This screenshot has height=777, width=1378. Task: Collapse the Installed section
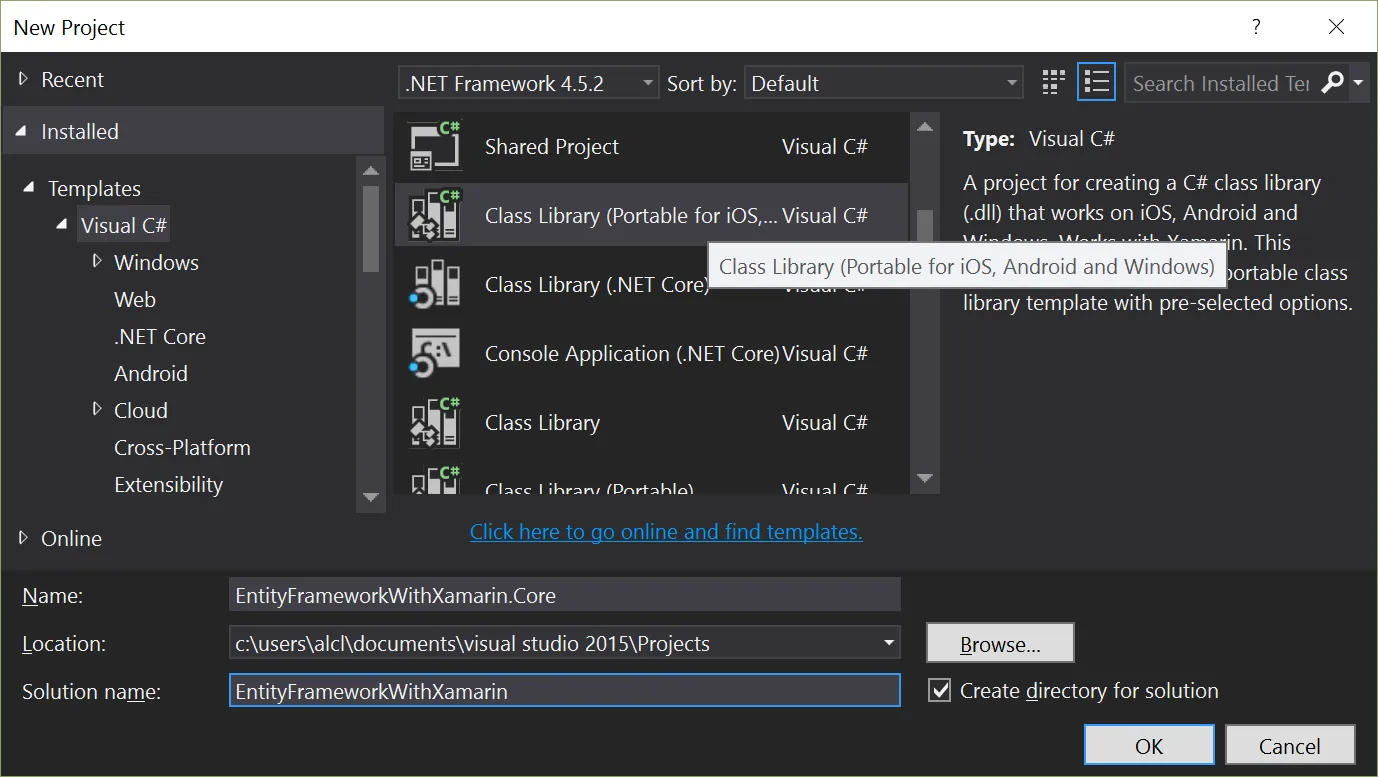[23, 131]
